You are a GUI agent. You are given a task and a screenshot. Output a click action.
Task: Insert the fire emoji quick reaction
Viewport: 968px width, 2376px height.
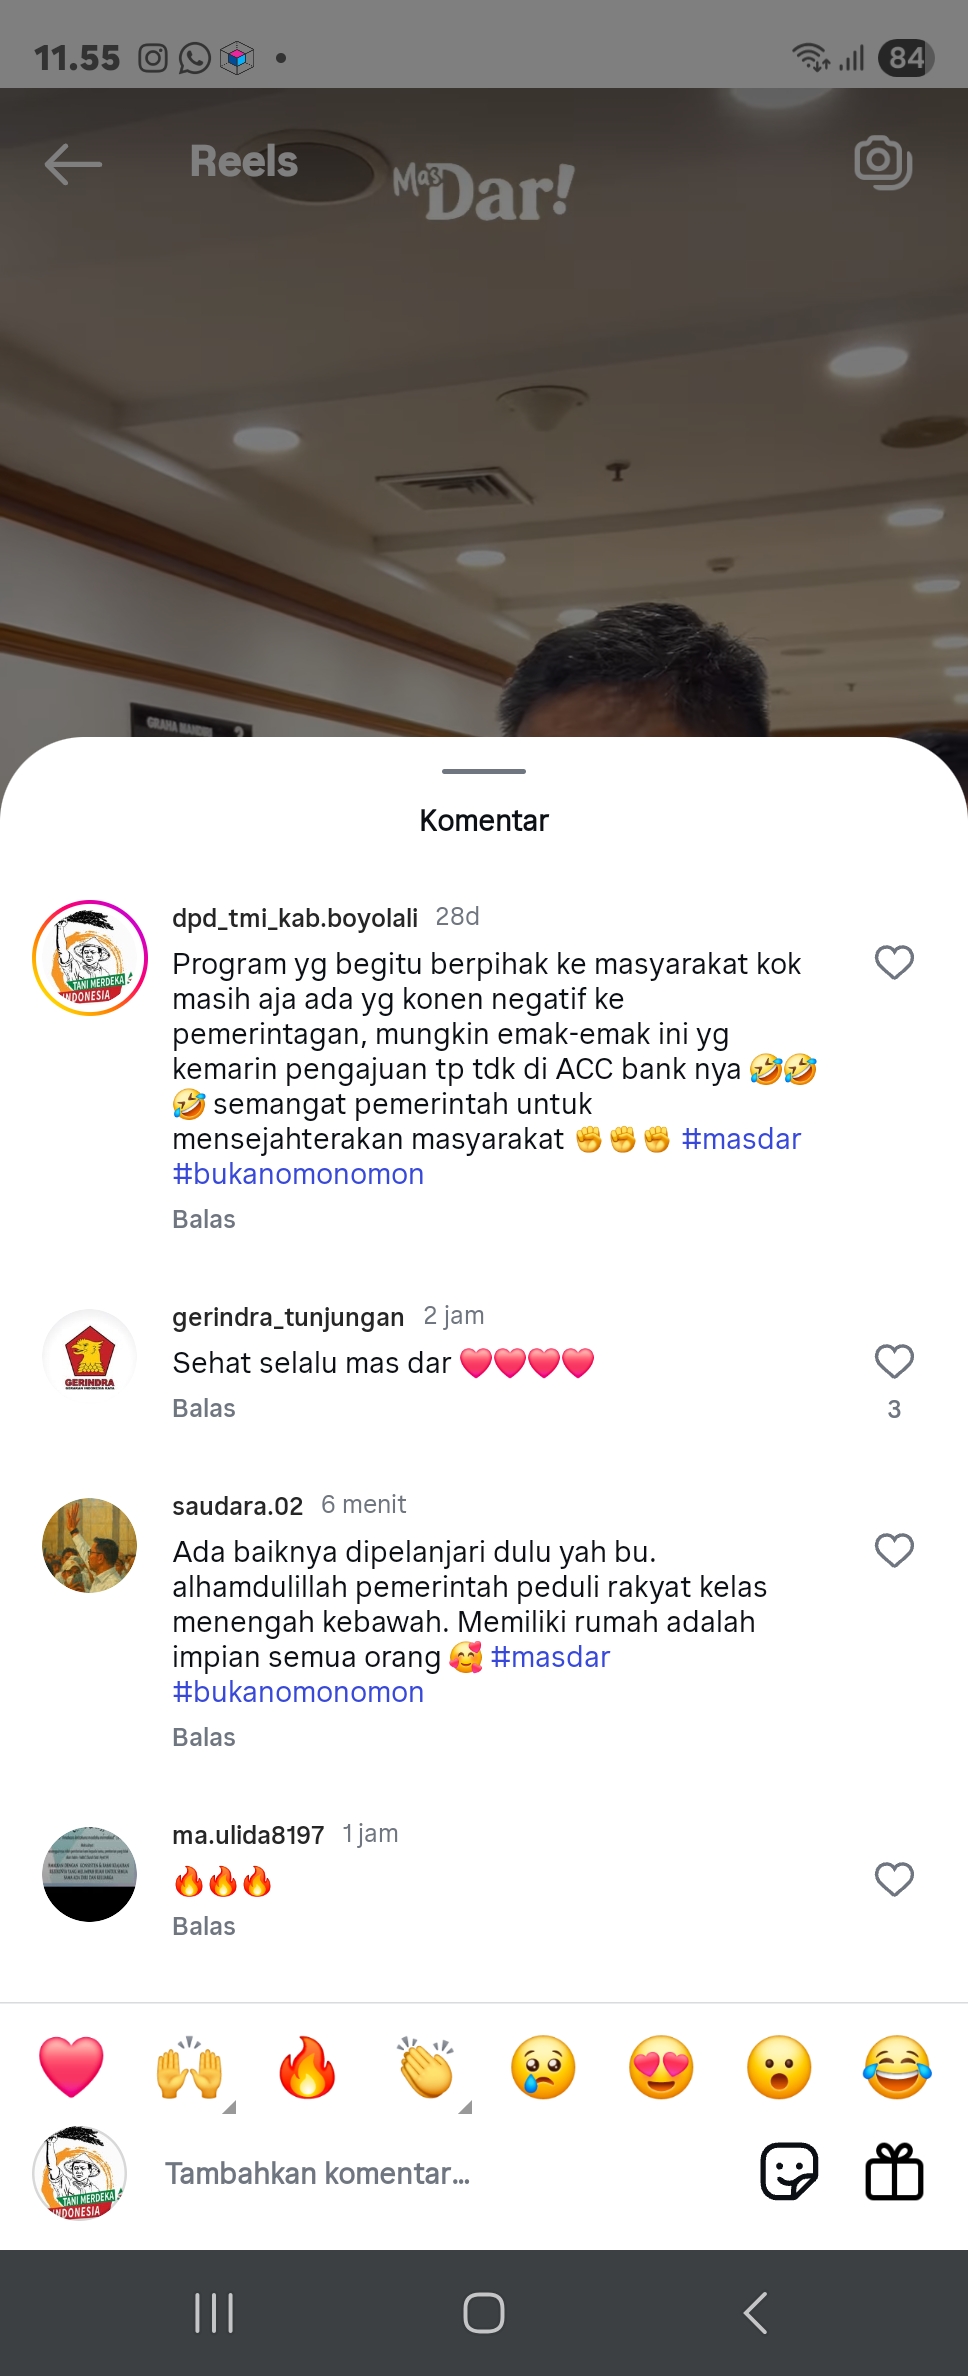[x=307, y=2067]
